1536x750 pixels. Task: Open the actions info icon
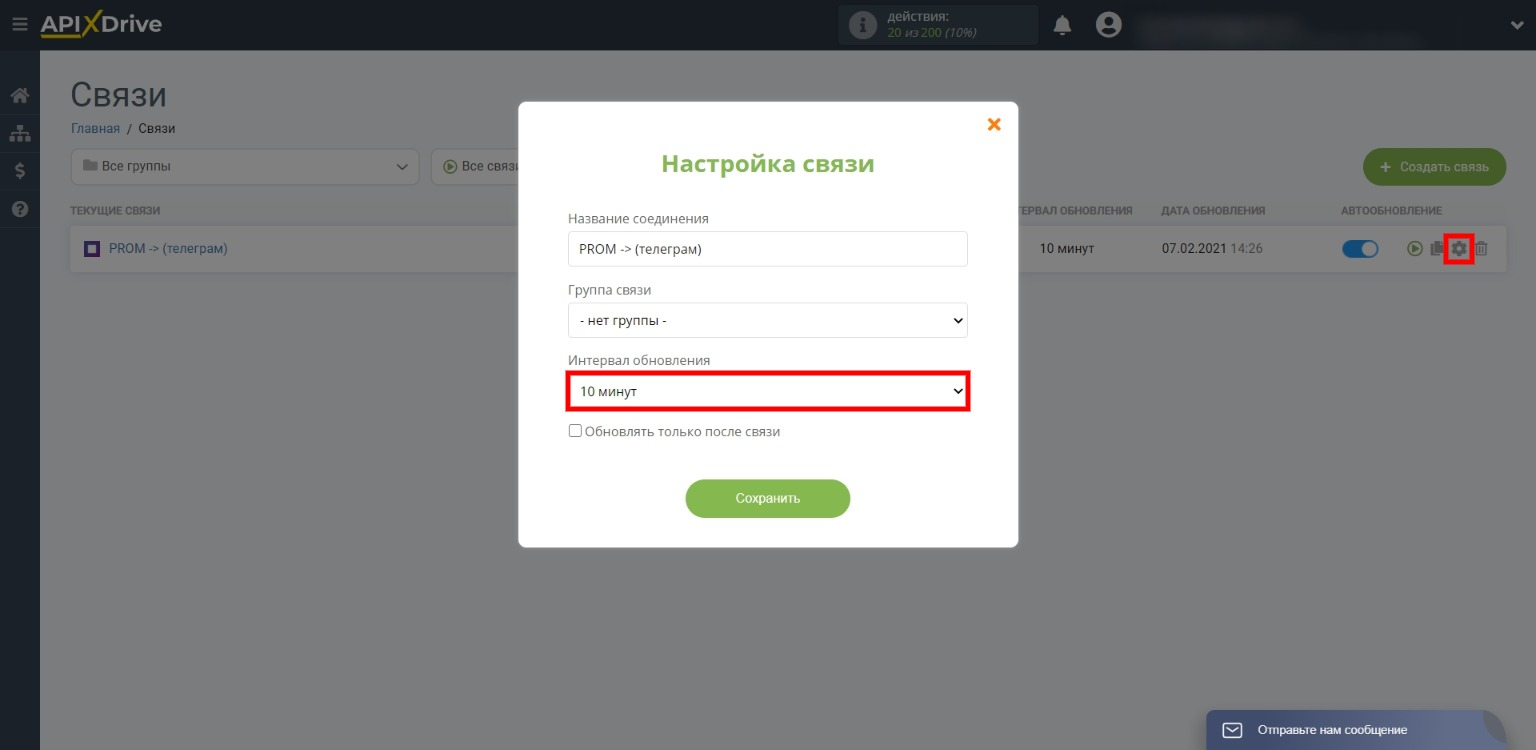coord(862,26)
